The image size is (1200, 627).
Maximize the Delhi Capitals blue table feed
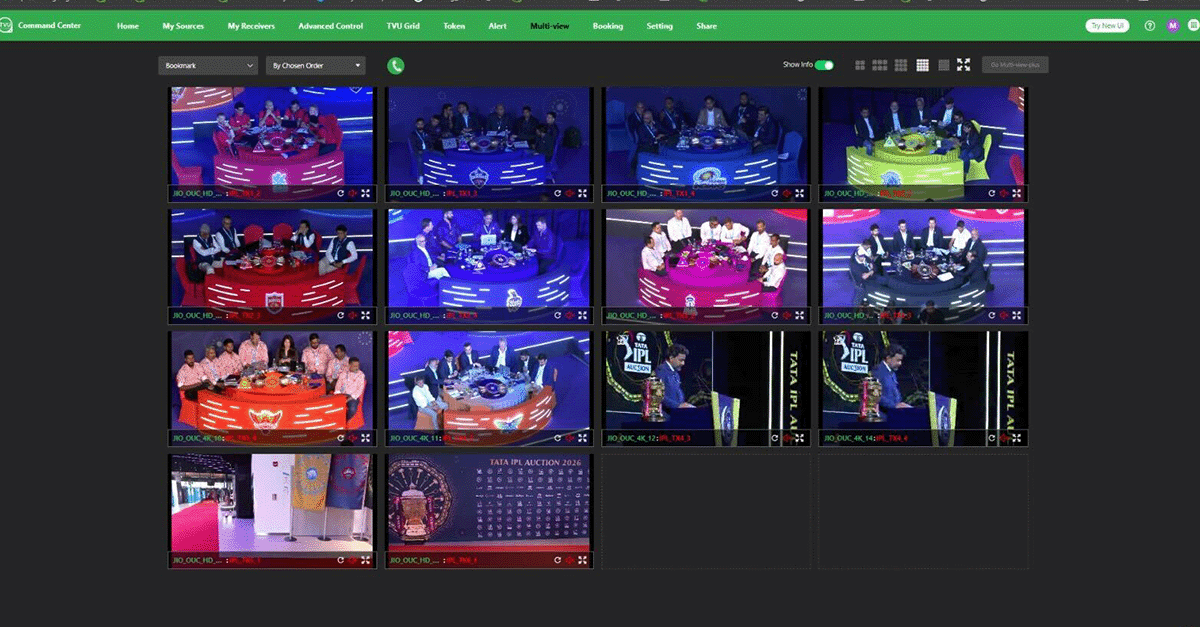pyautogui.click(x=582, y=193)
